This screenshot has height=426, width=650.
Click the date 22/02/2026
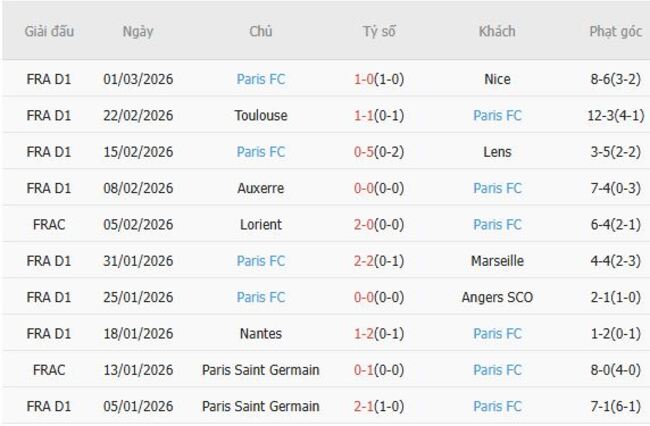[x=138, y=116]
